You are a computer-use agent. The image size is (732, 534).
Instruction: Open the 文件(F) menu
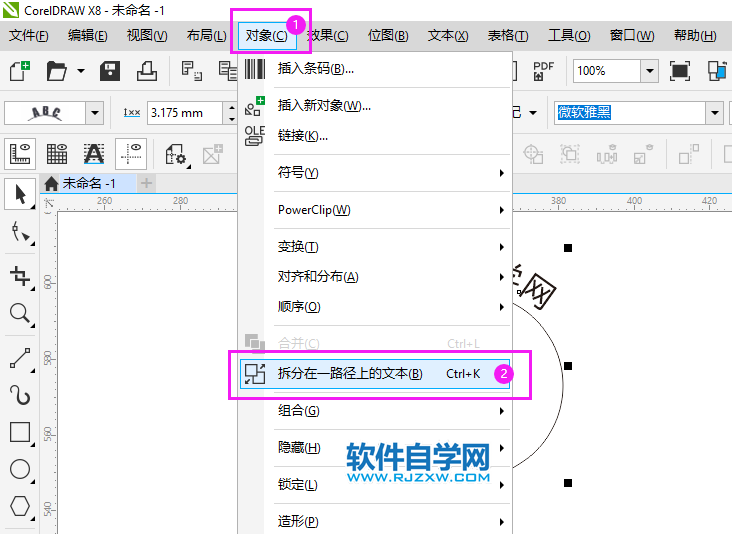pos(28,35)
